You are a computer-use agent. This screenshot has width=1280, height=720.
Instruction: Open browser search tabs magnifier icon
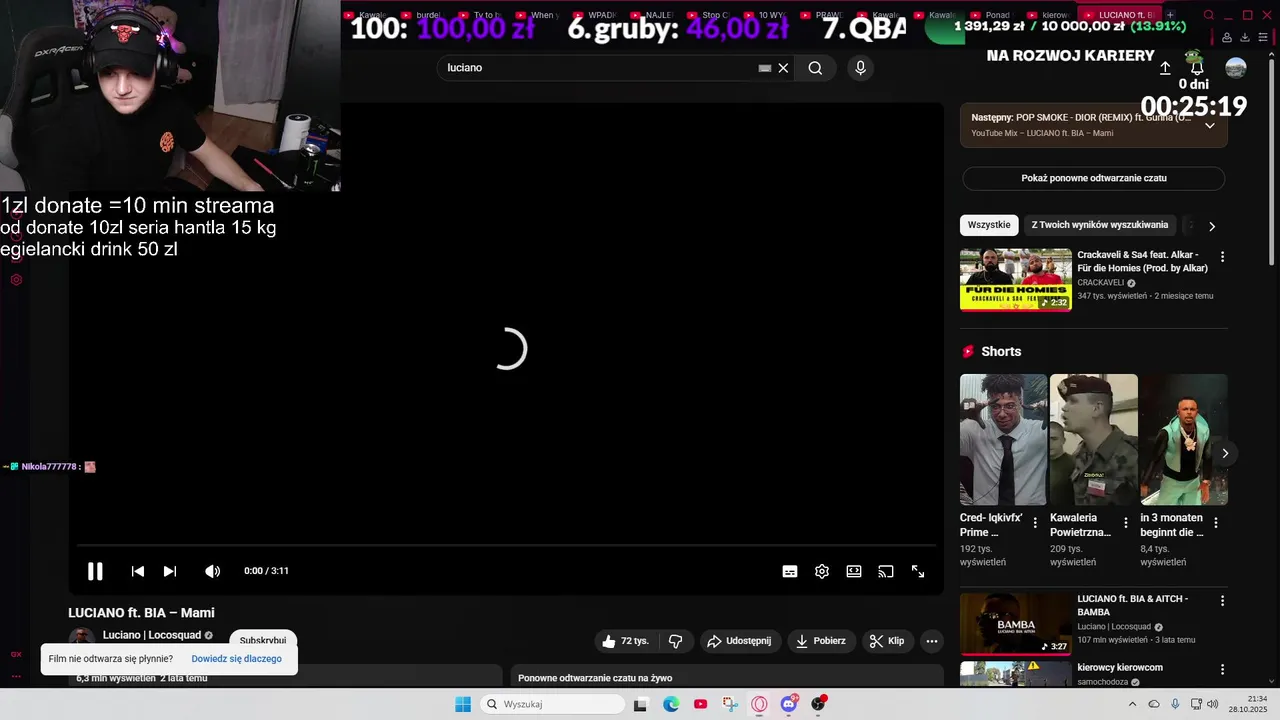[1209, 15]
